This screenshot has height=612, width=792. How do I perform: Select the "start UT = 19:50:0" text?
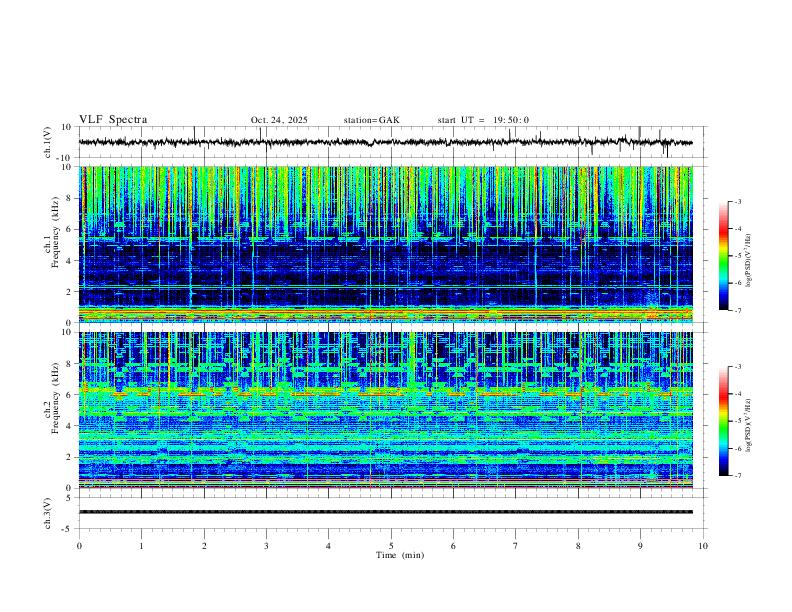pyautogui.click(x=483, y=120)
